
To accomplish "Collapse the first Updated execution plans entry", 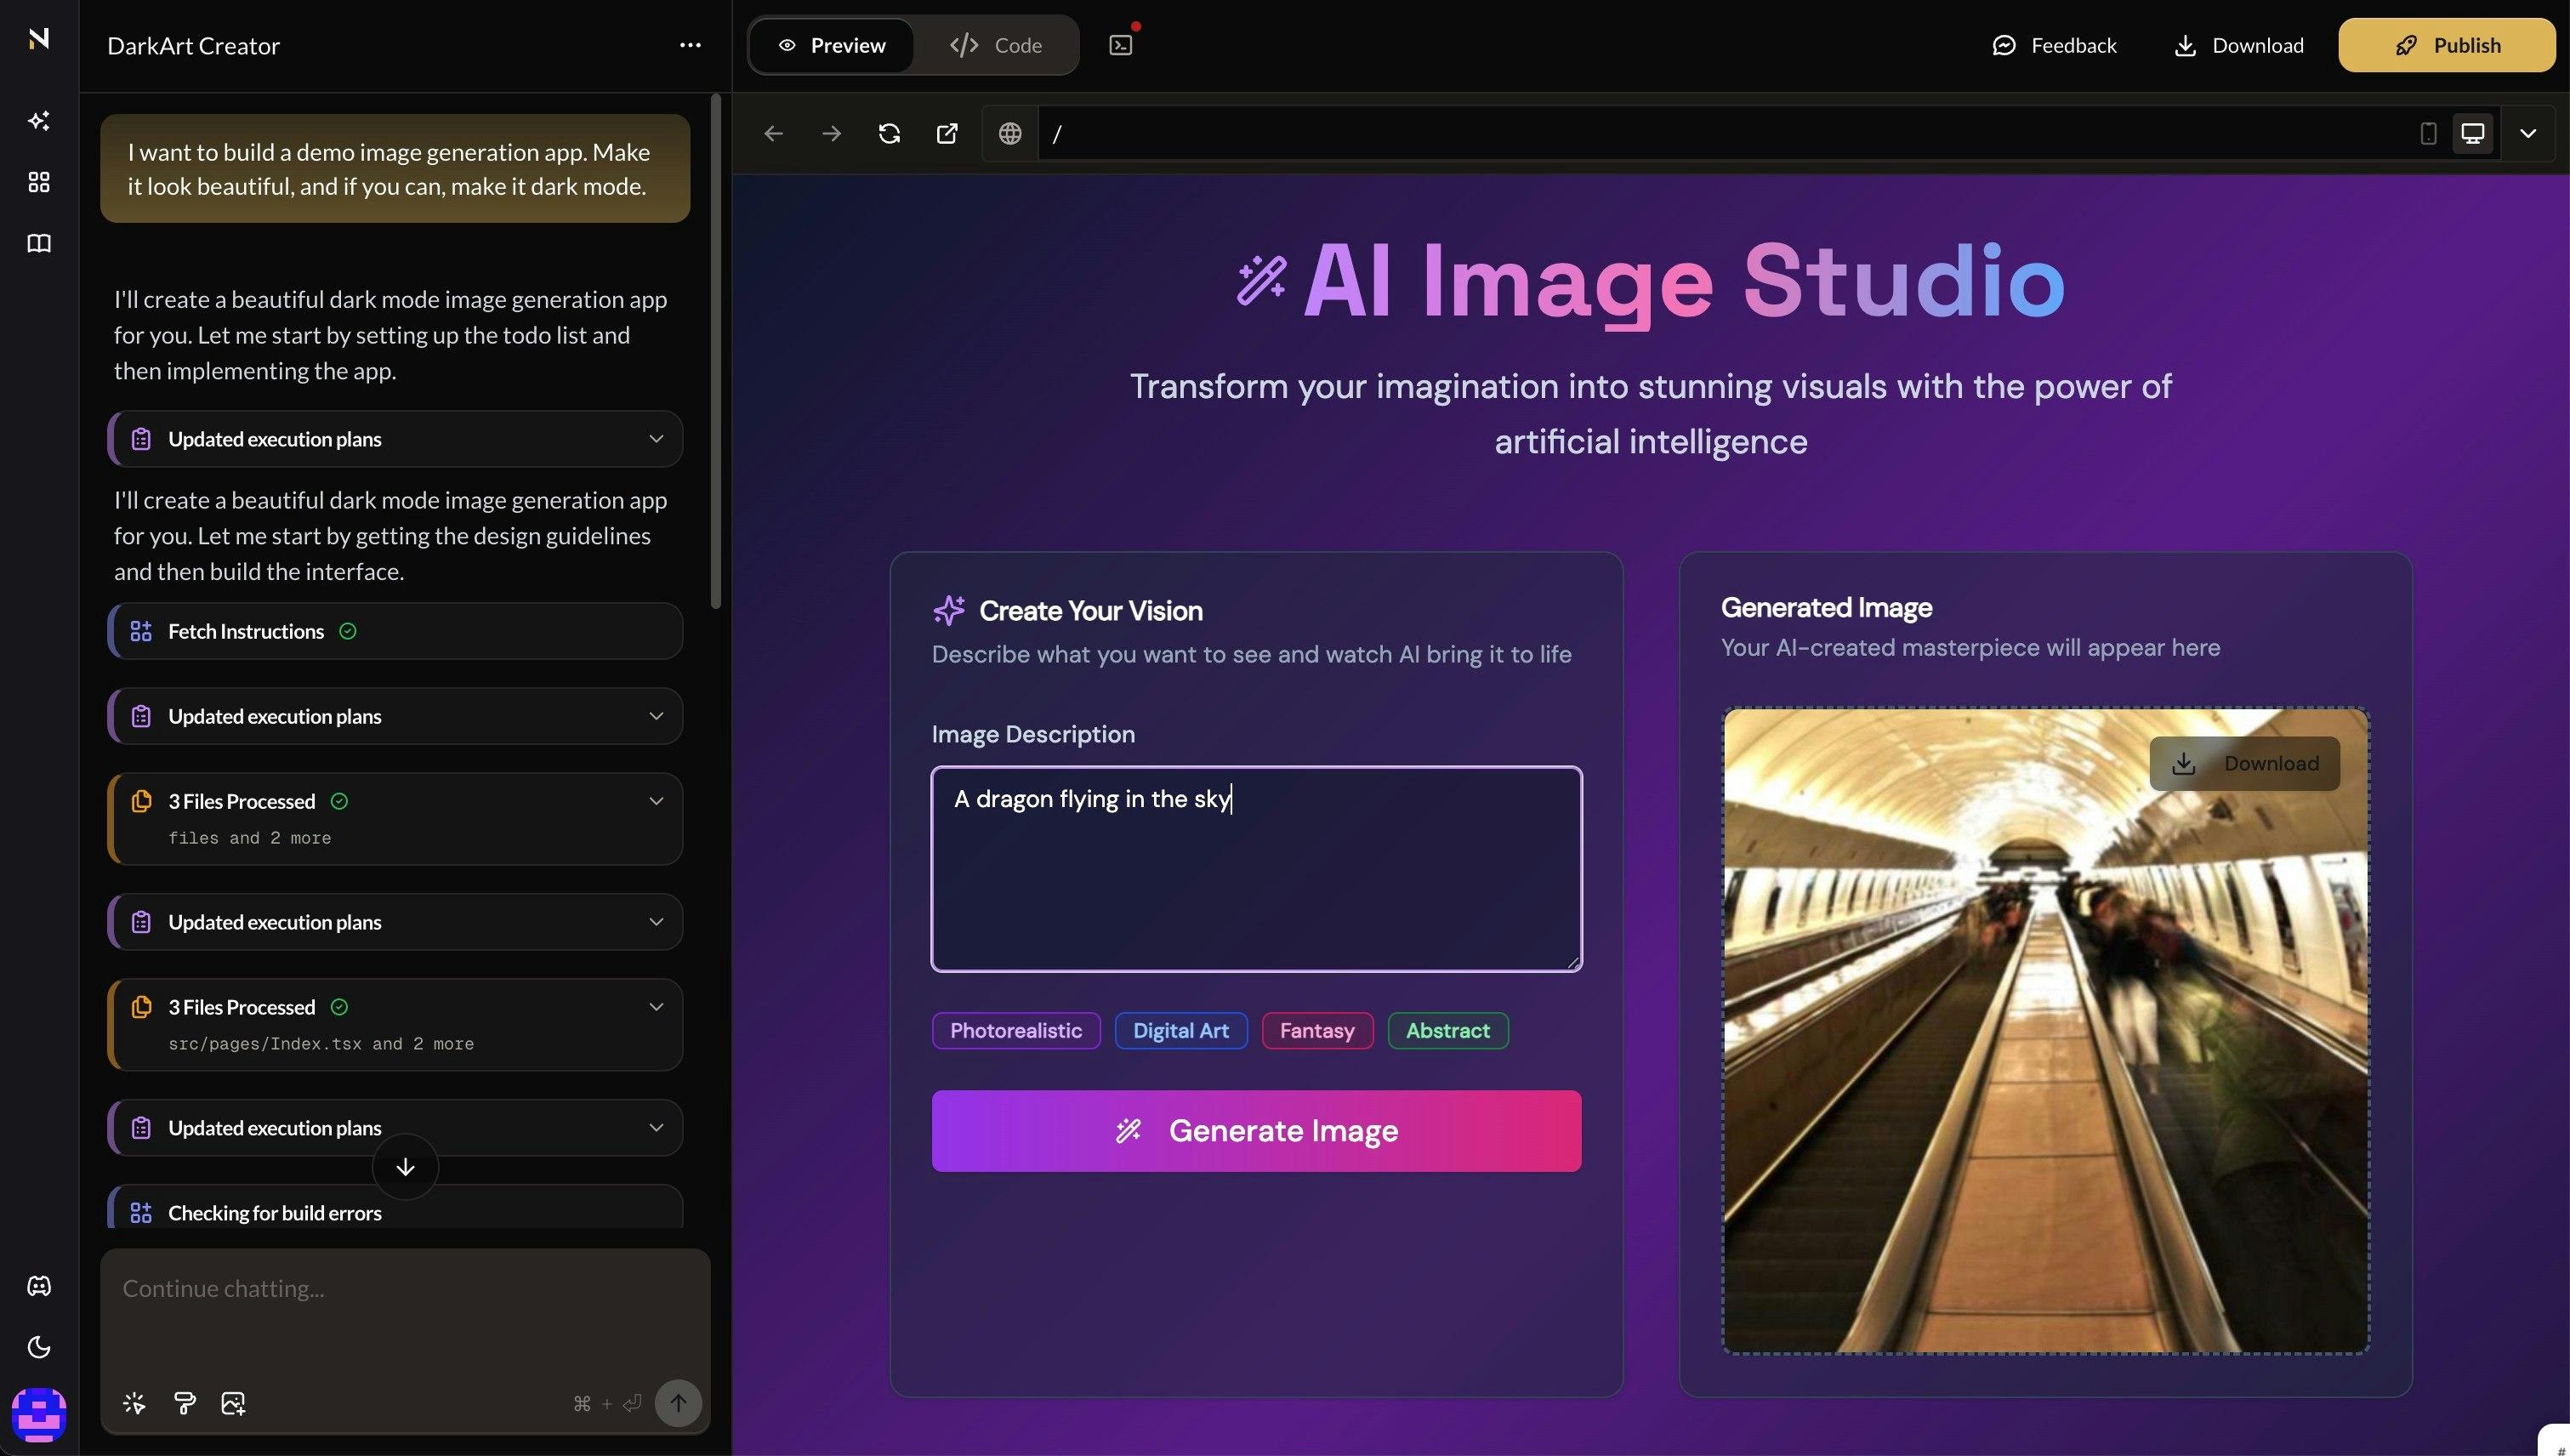I will pos(656,438).
